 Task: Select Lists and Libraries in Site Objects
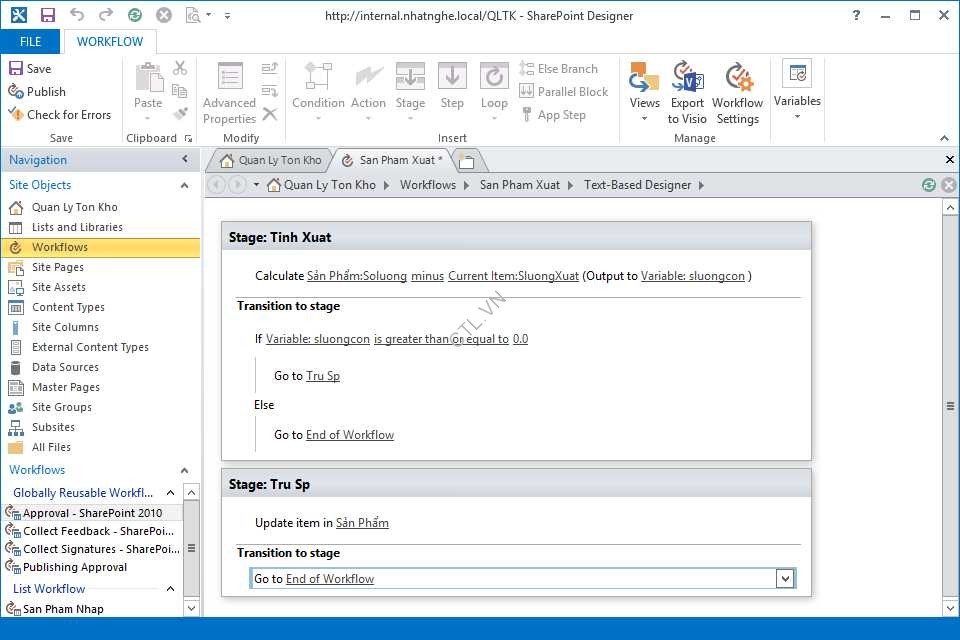[x=77, y=227]
